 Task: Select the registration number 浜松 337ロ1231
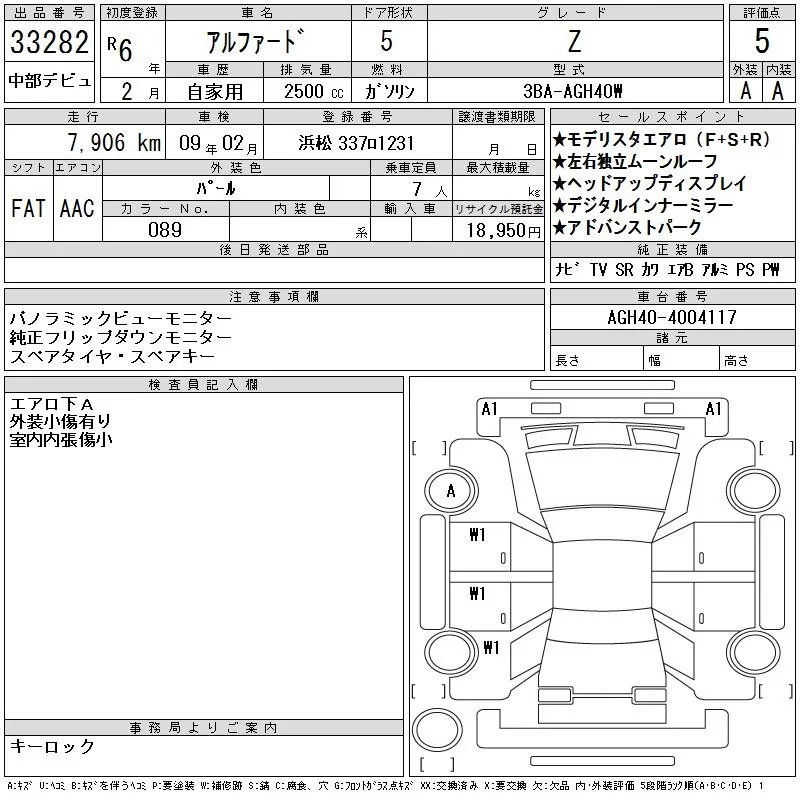click(x=356, y=143)
